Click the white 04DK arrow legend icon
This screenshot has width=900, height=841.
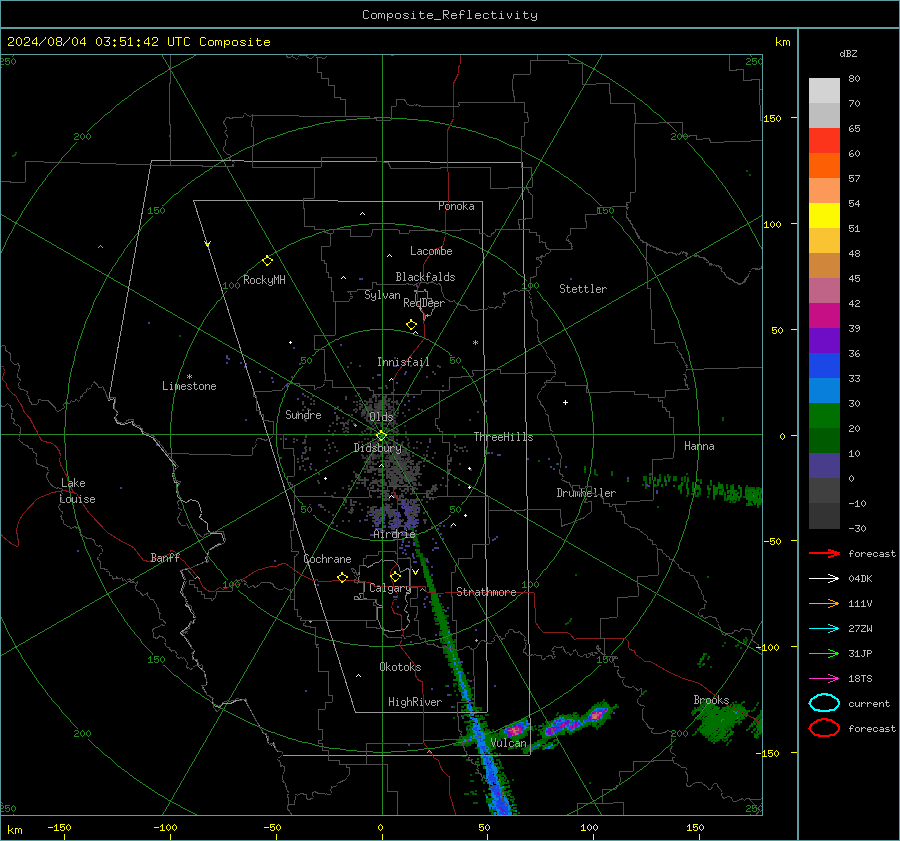point(824,578)
